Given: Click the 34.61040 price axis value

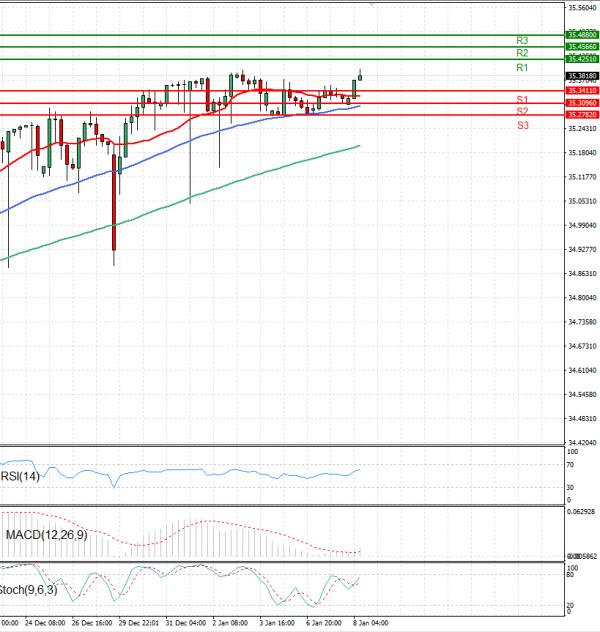Looking at the screenshot, I should 582,370.
